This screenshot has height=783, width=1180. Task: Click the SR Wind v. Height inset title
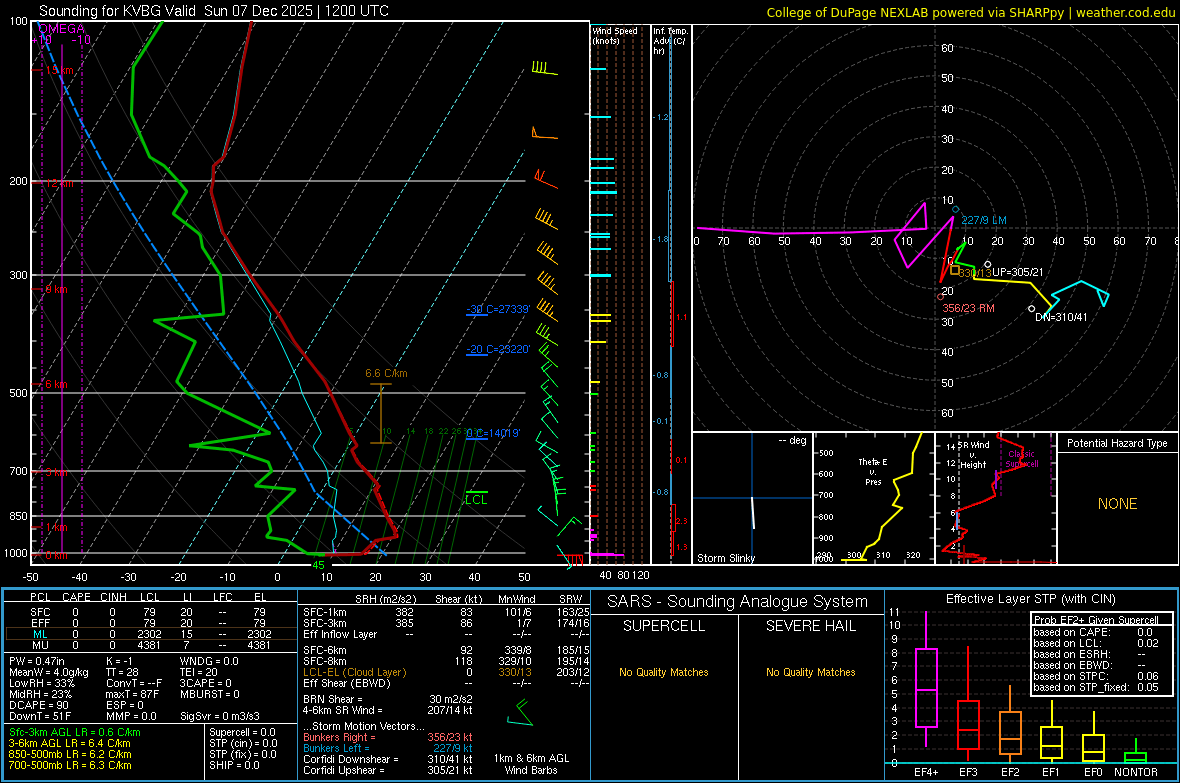pyautogui.click(x=973, y=455)
